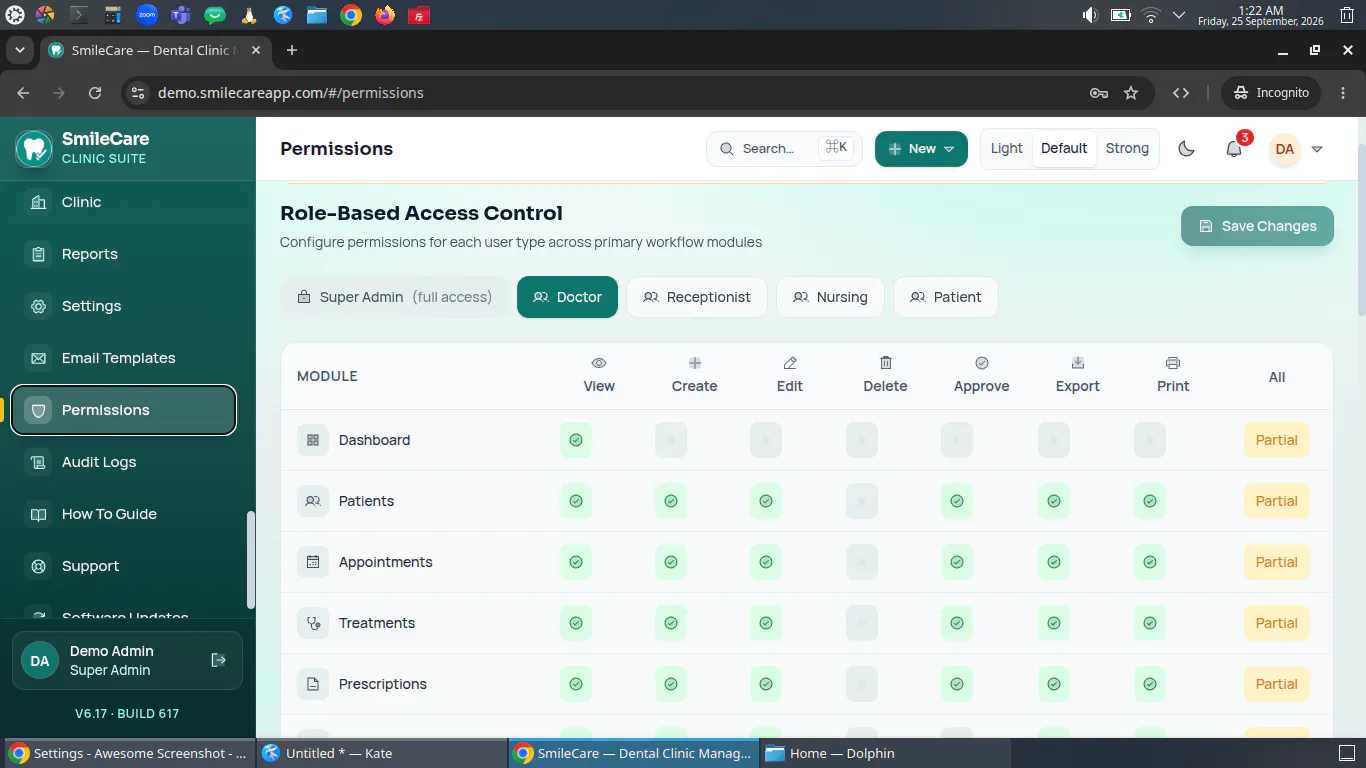This screenshot has width=1366, height=768.
Task: Click the Treatments stethoscope icon
Action: click(x=313, y=623)
